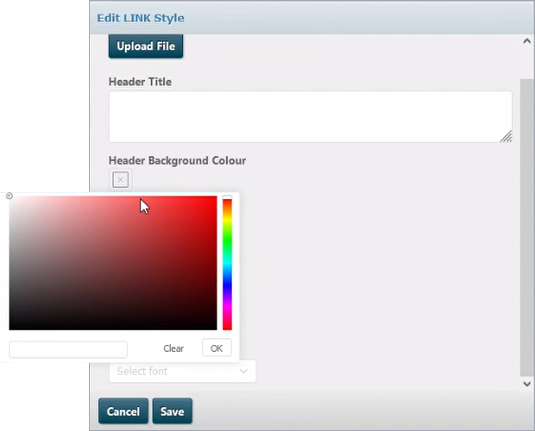Screen dimensions: 535x431
Task: Pick pure red in saturation square corner
Action: pyautogui.click(x=215, y=198)
